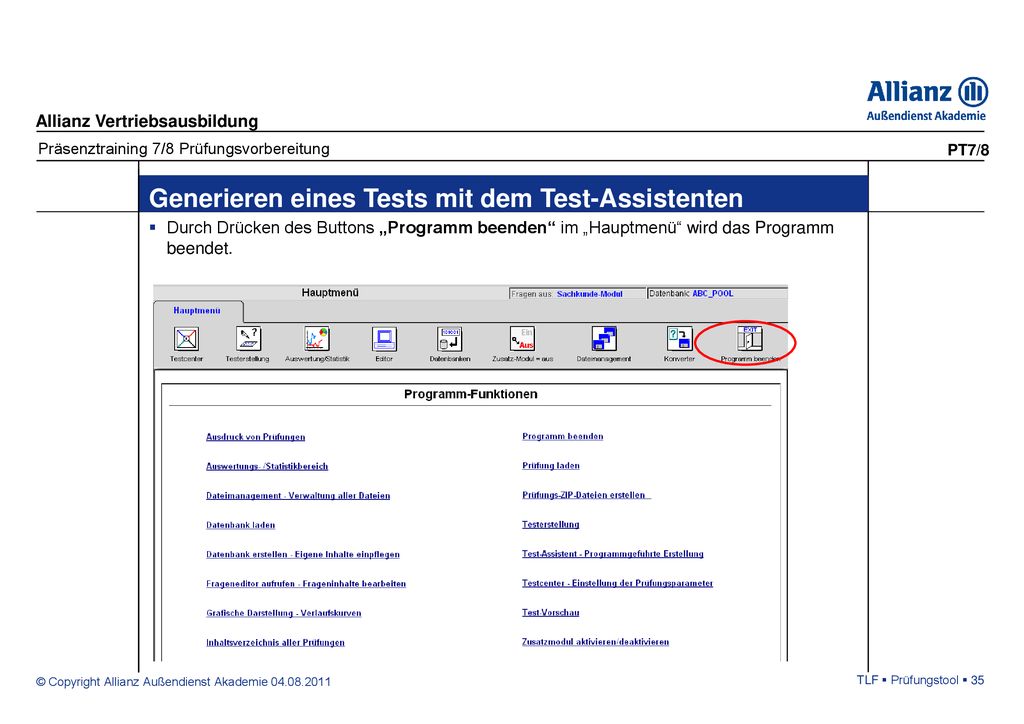Toggle the Zusatz-Modul Ein/Aus icon
The image size is (1024, 724).
522,339
